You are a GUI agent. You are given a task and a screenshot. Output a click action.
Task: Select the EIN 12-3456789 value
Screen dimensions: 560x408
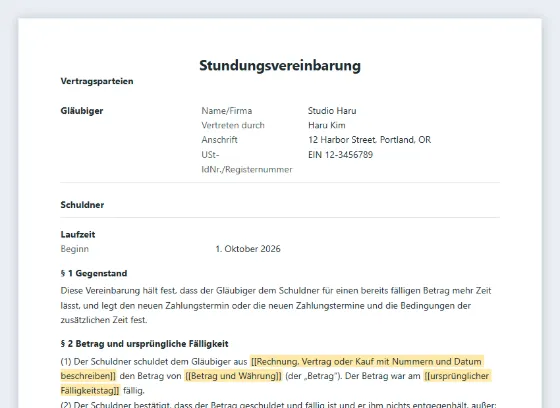click(x=340, y=155)
